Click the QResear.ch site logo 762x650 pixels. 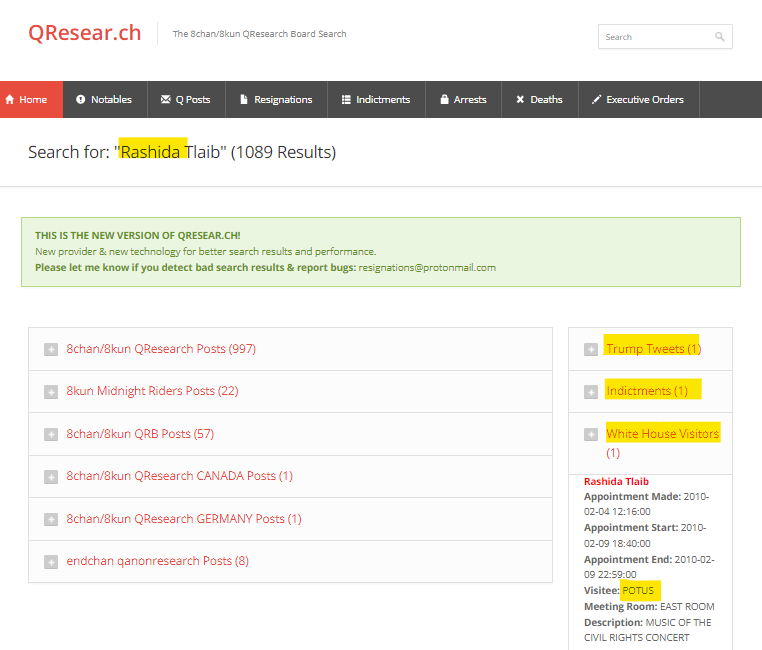pyautogui.click(x=85, y=33)
